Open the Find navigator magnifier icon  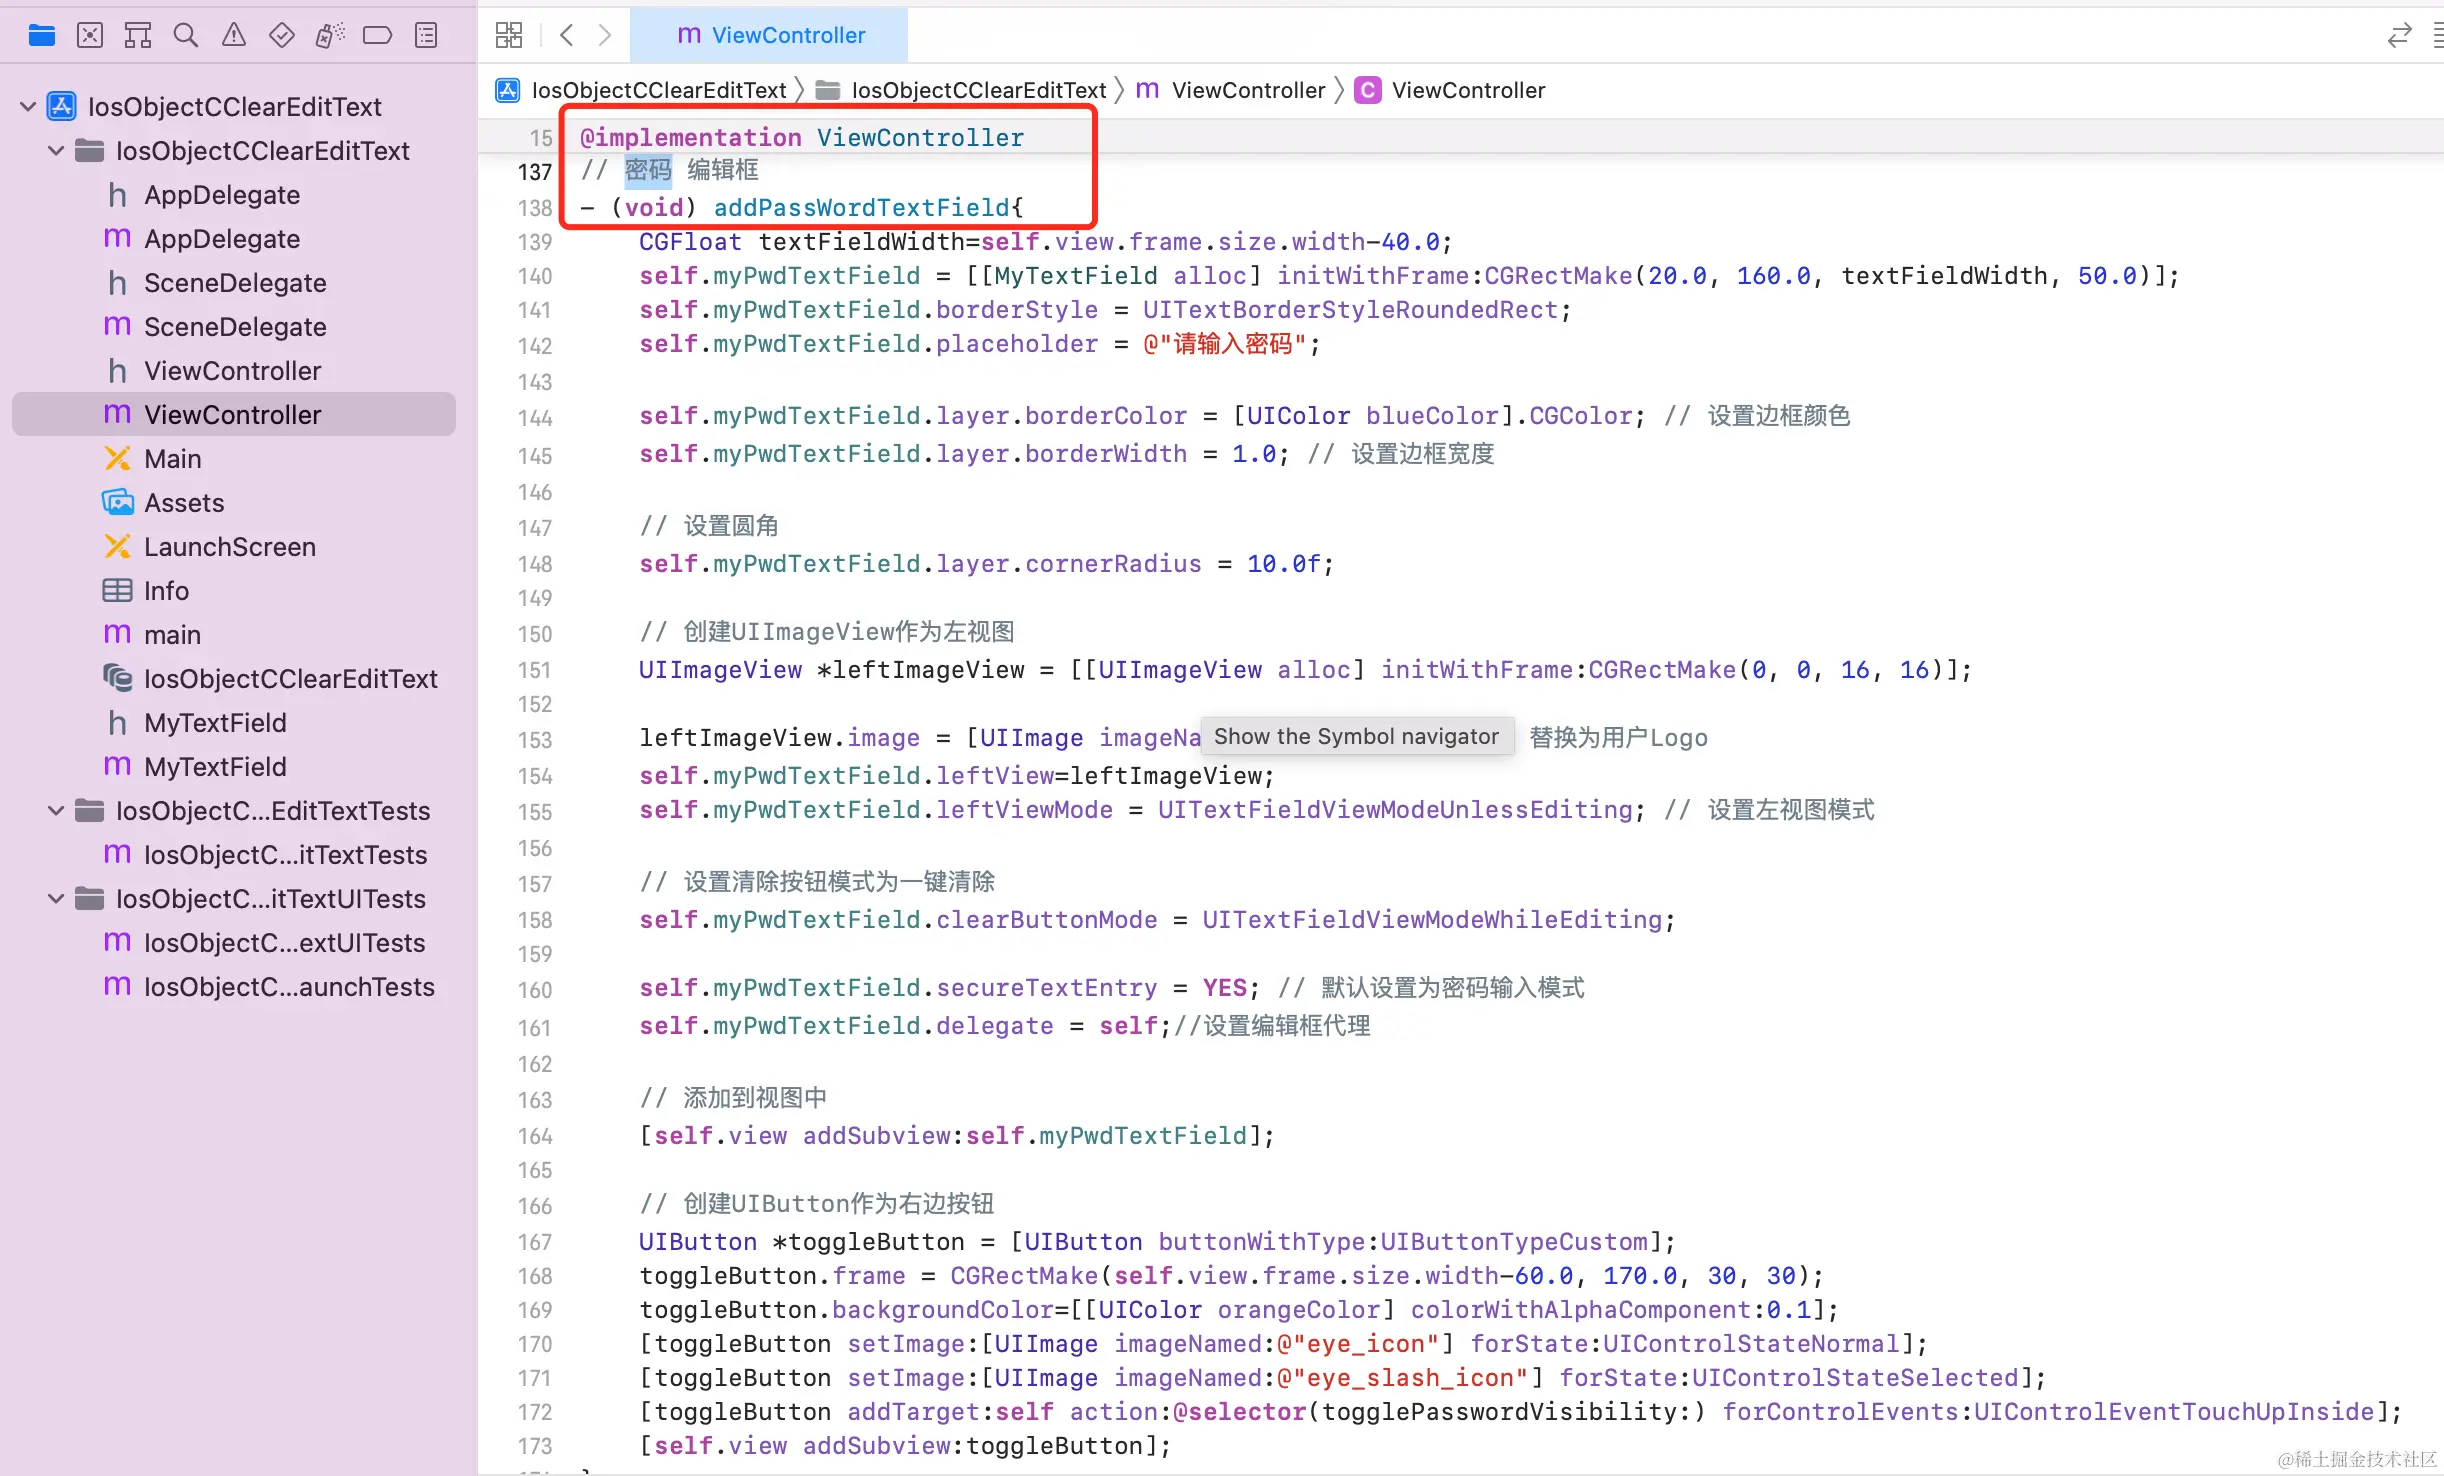[185, 36]
